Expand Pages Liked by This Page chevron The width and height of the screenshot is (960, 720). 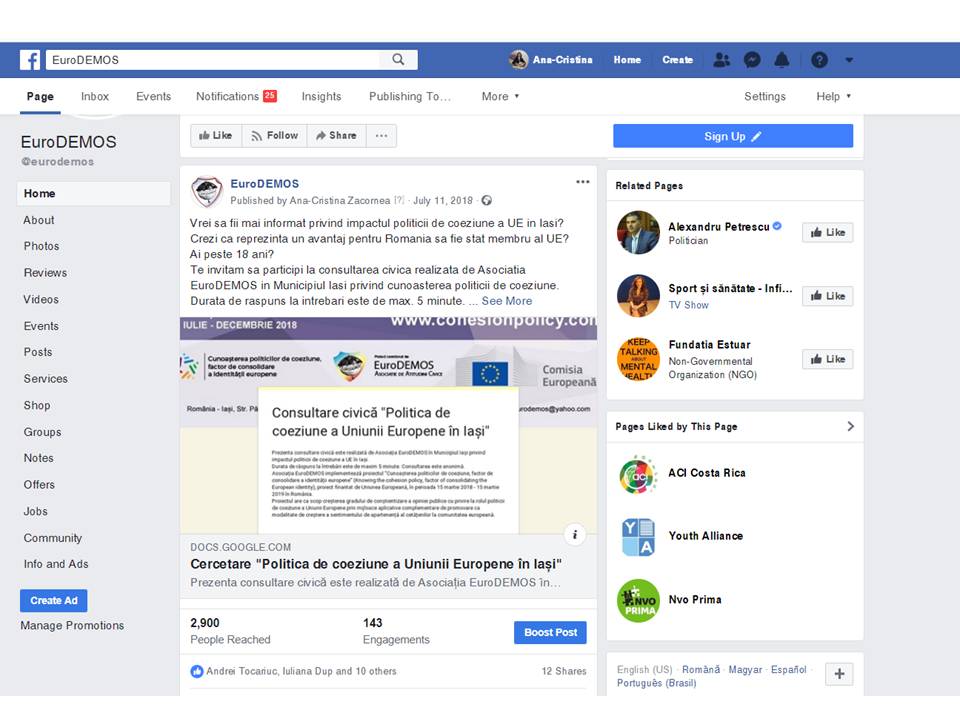(x=850, y=426)
